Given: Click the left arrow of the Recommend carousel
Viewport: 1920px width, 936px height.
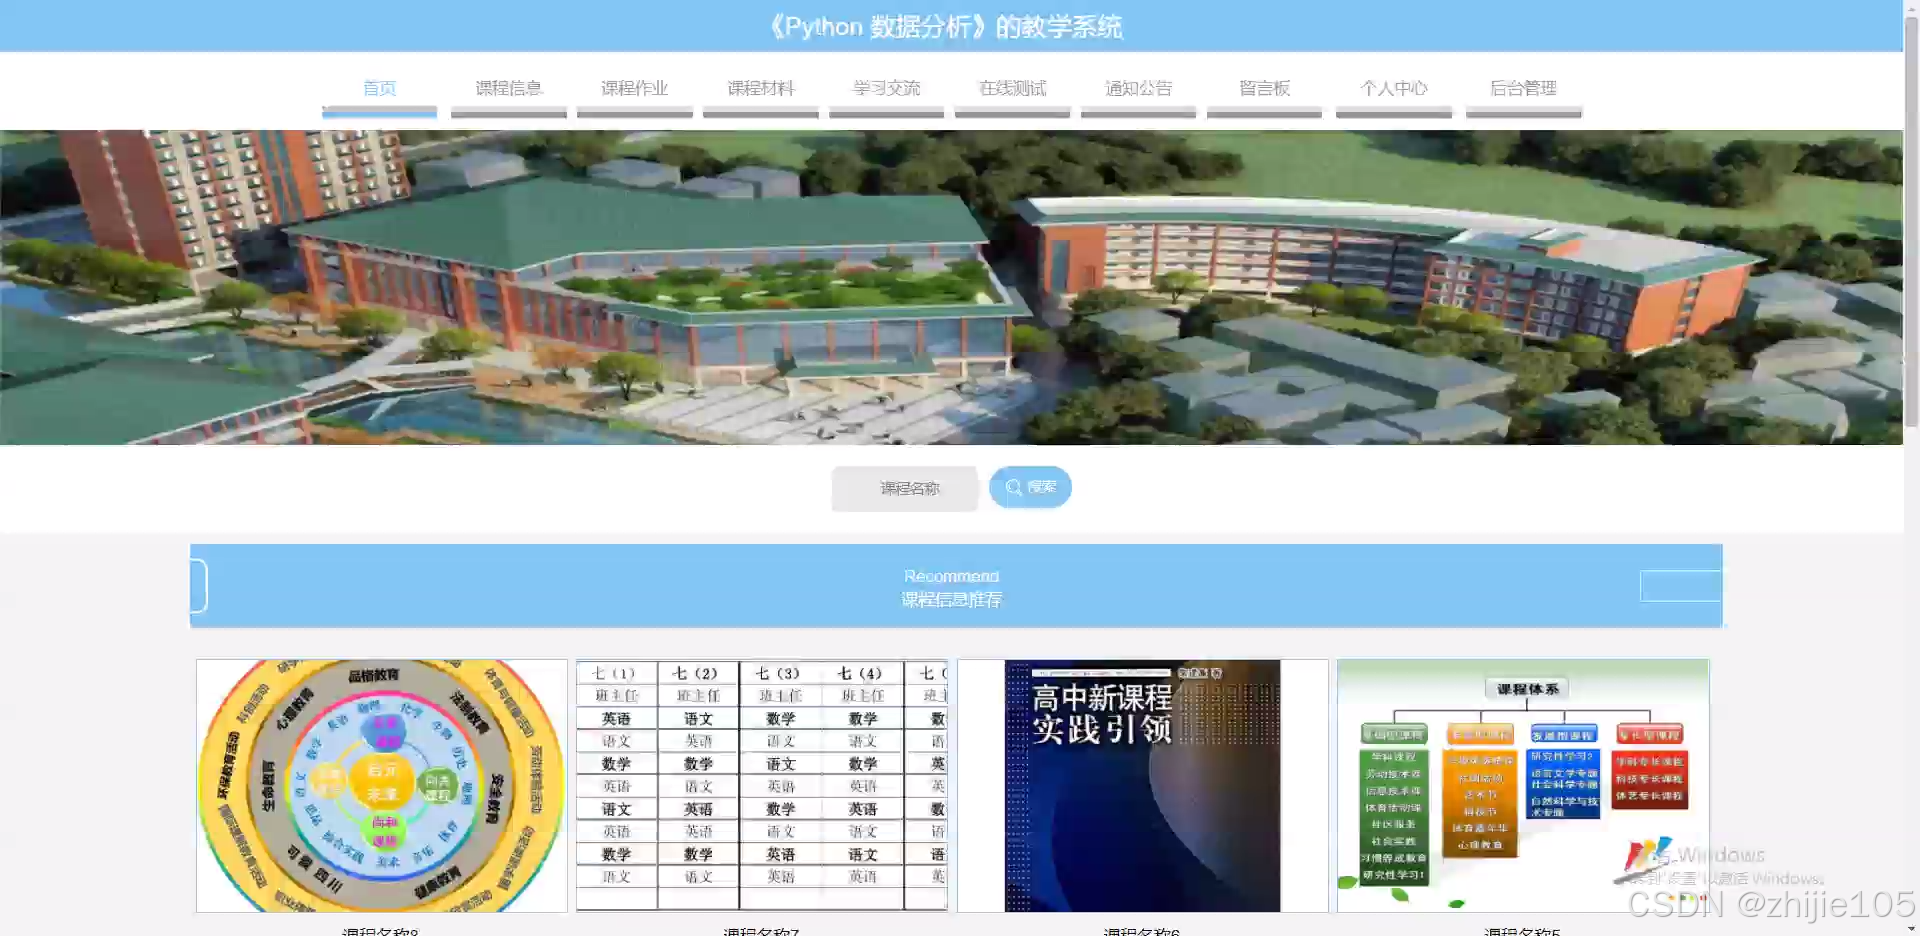Looking at the screenshot, I should (x=199, y=586).
